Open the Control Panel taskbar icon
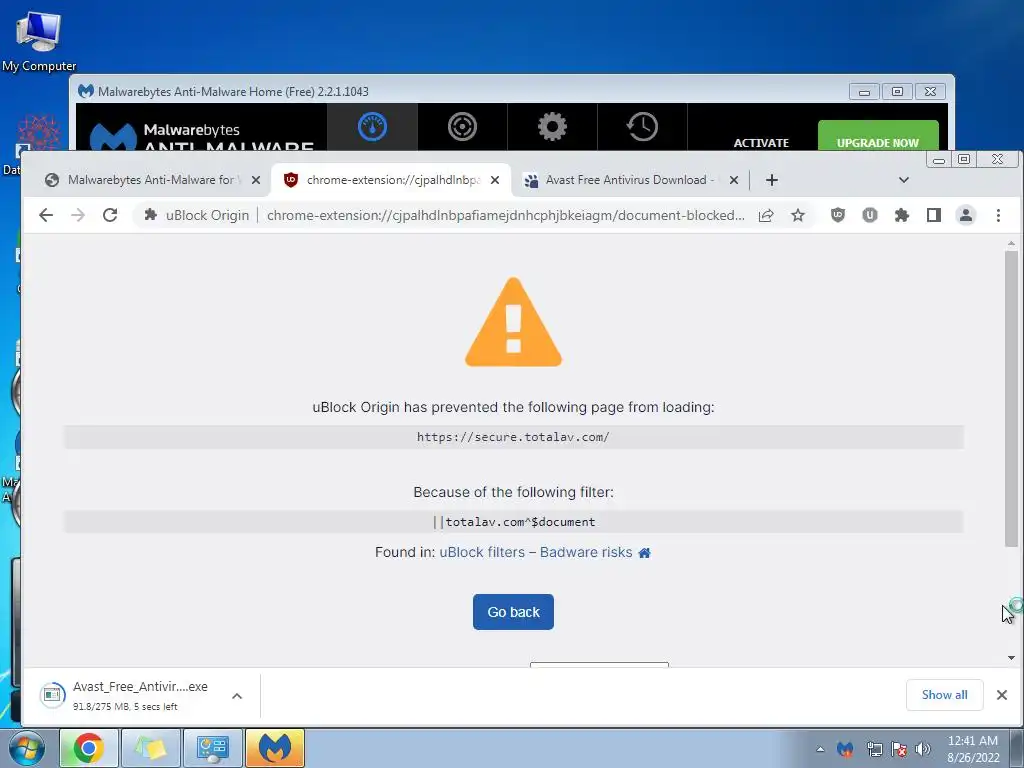This screenshot has height=768, width=1024. tap(212, 748)
